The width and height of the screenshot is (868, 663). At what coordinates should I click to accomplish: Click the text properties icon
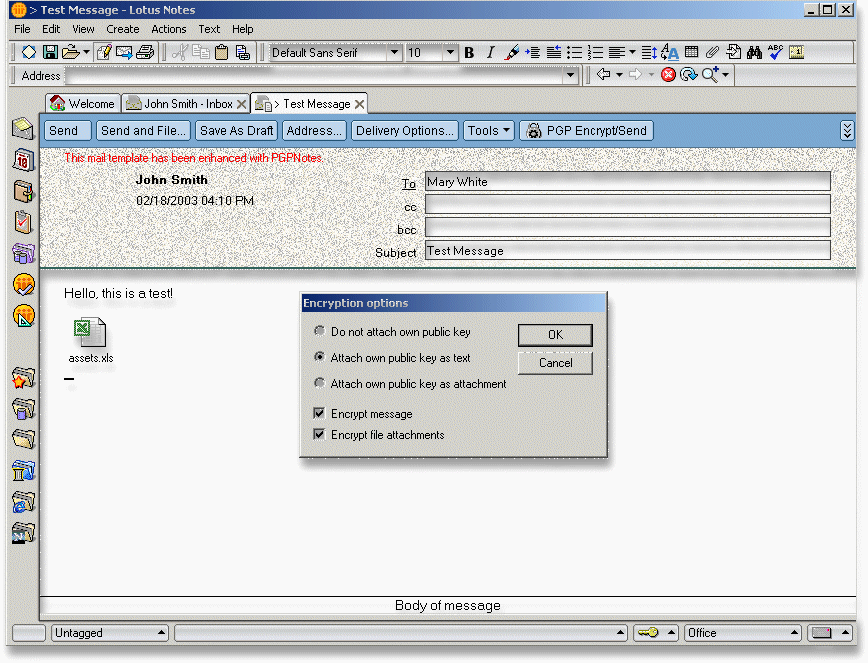coord(669,53)
